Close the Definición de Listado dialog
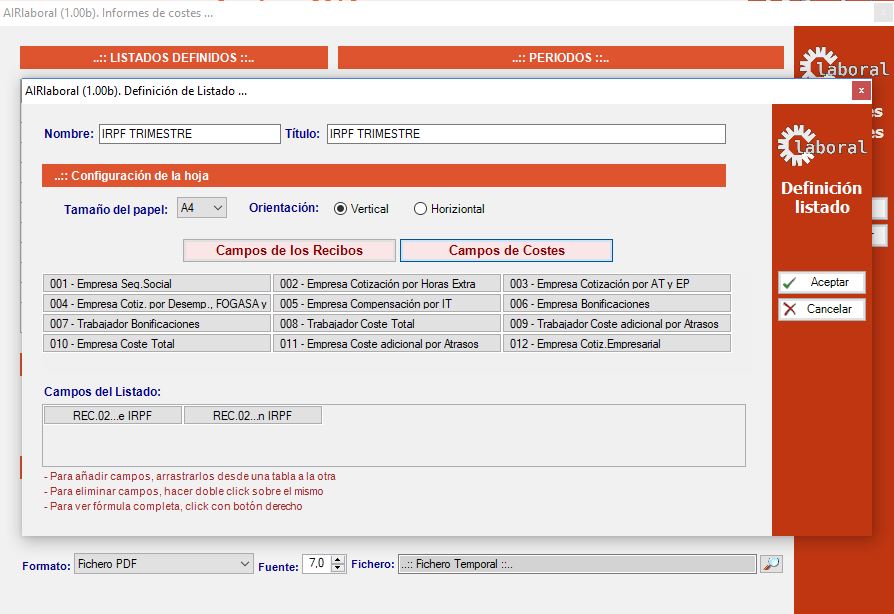 point(861,90)
